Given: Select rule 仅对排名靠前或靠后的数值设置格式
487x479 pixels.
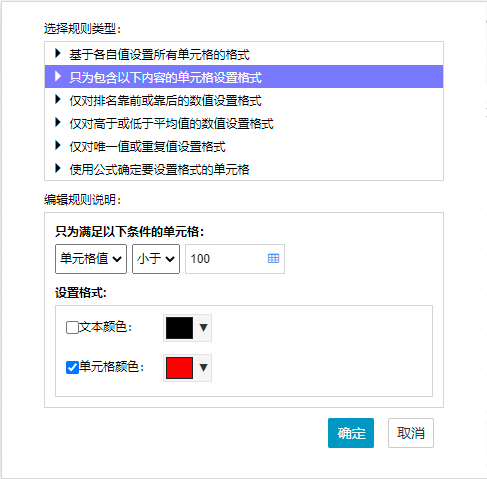Looking at the screenshot, I should (x=244, y=100).
